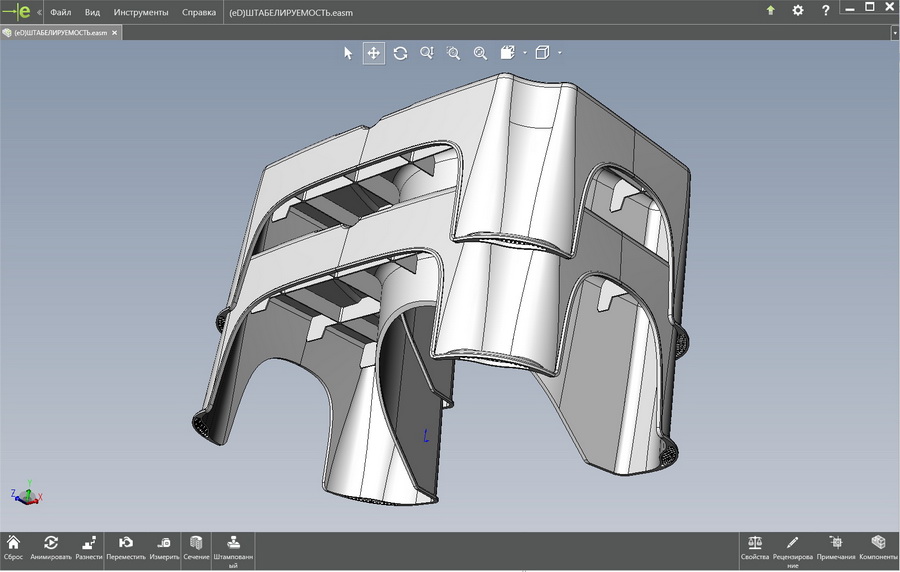Select the Zoom to Area tool
Viewport: 900px width, 572px height.
coord(453,53)
